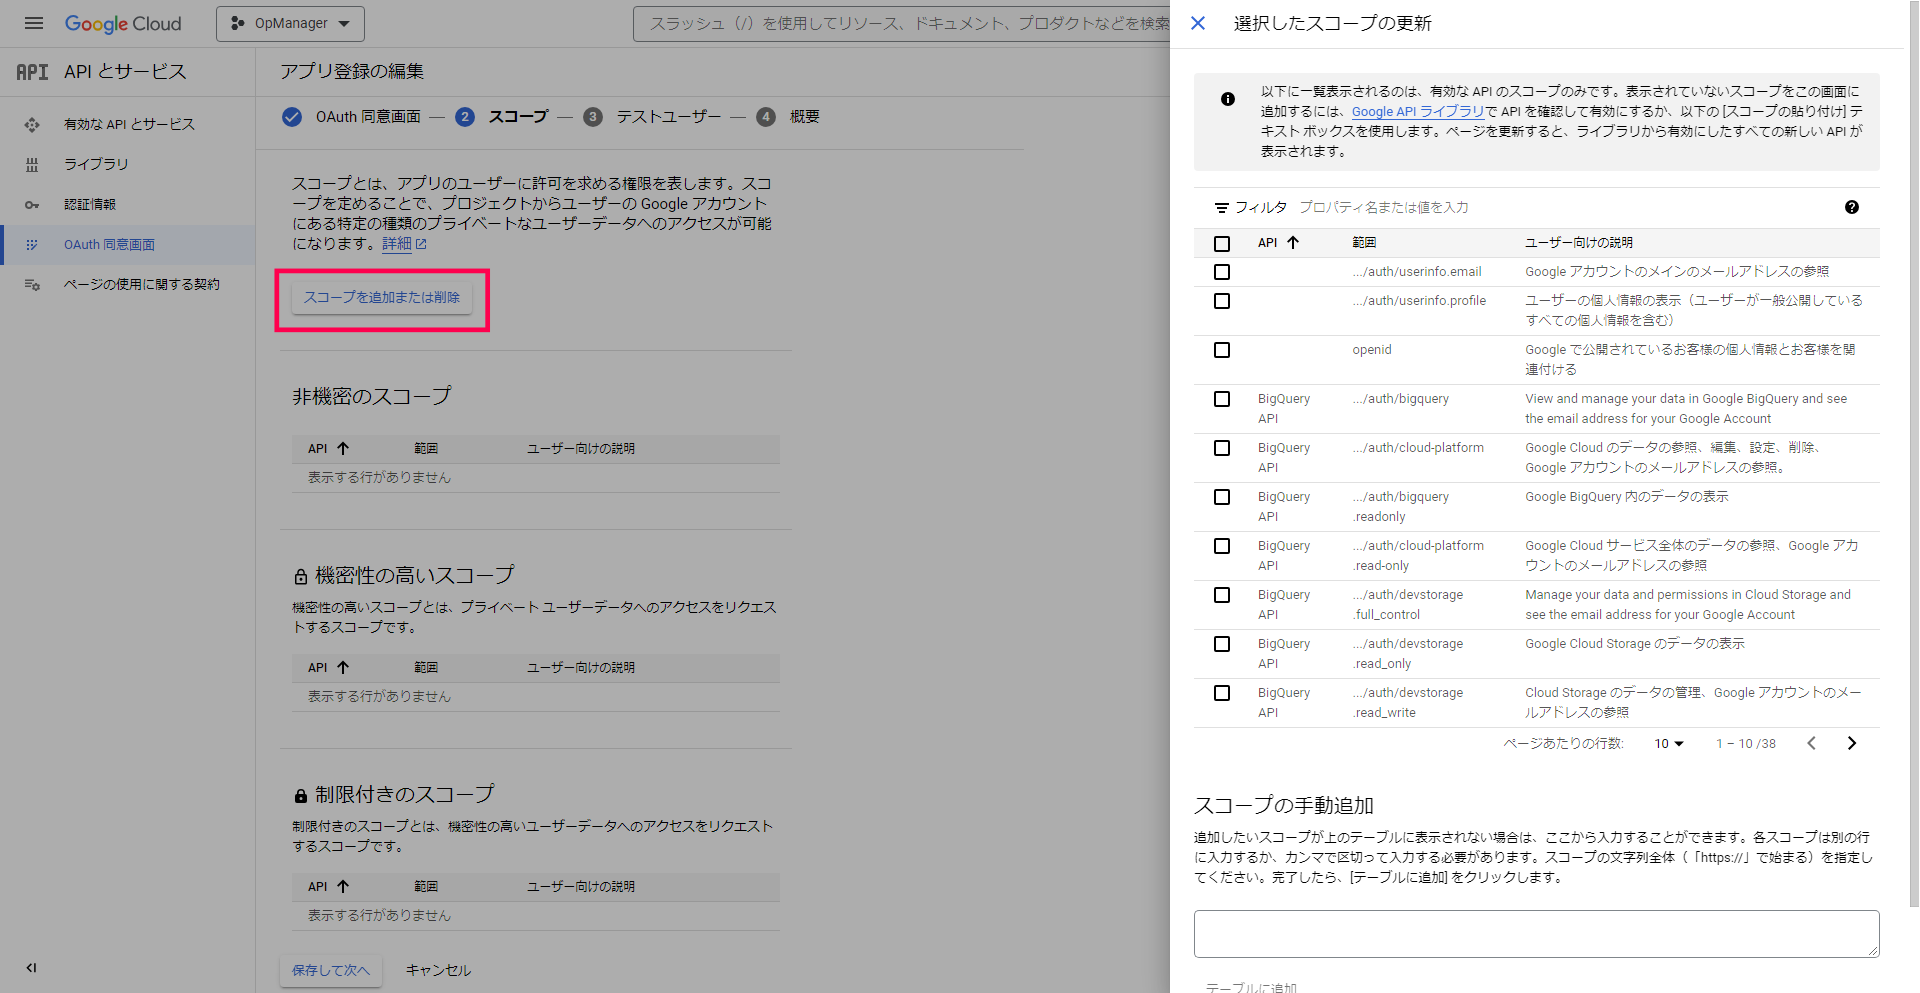
Task: Check the BigQuery auth/cloud-platform scope checkbox
Action: point(1222,448)
